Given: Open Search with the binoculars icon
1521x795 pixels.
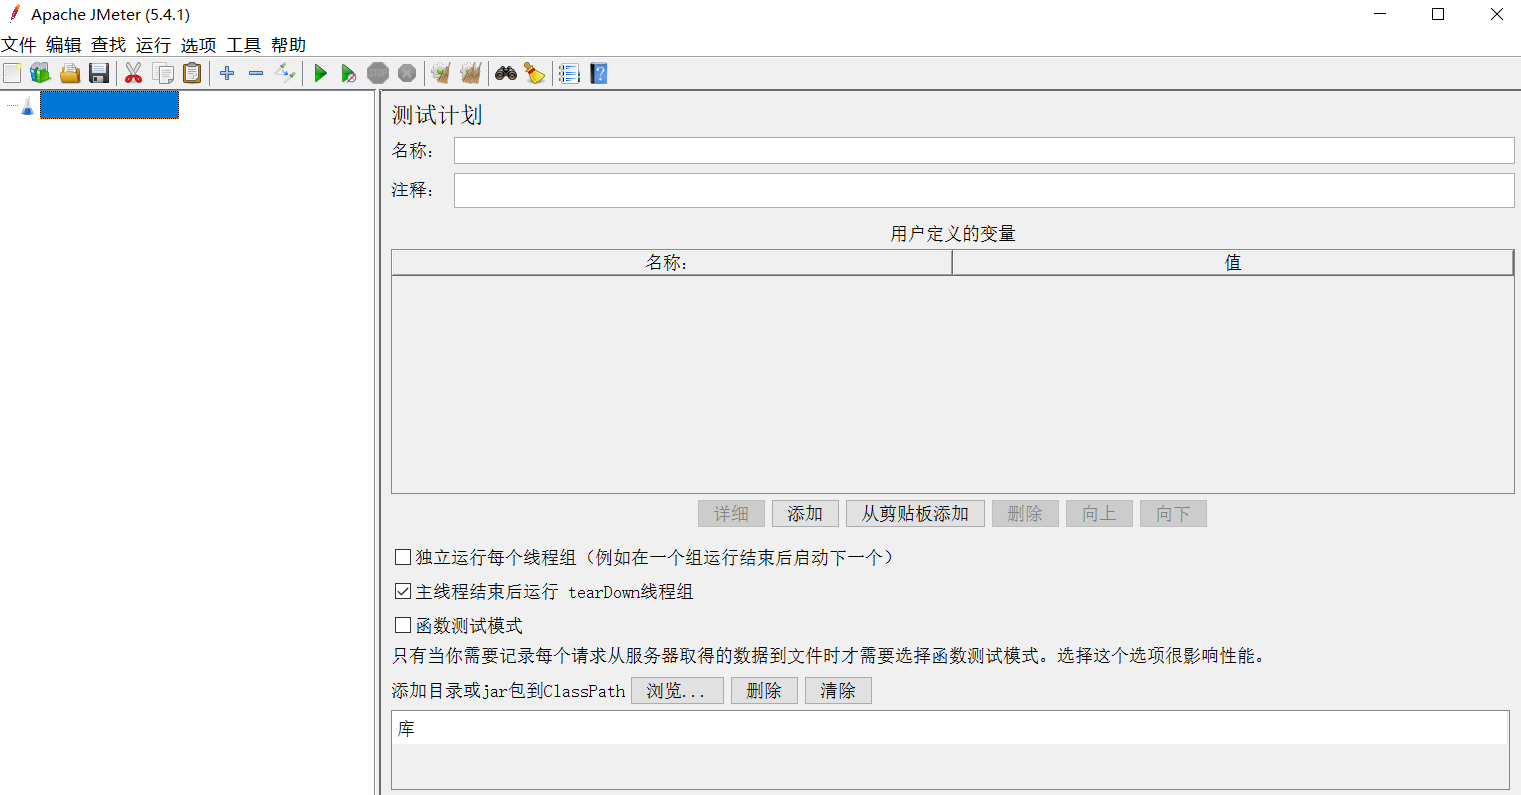Looking at the screenshot, I should click(506, 73).
